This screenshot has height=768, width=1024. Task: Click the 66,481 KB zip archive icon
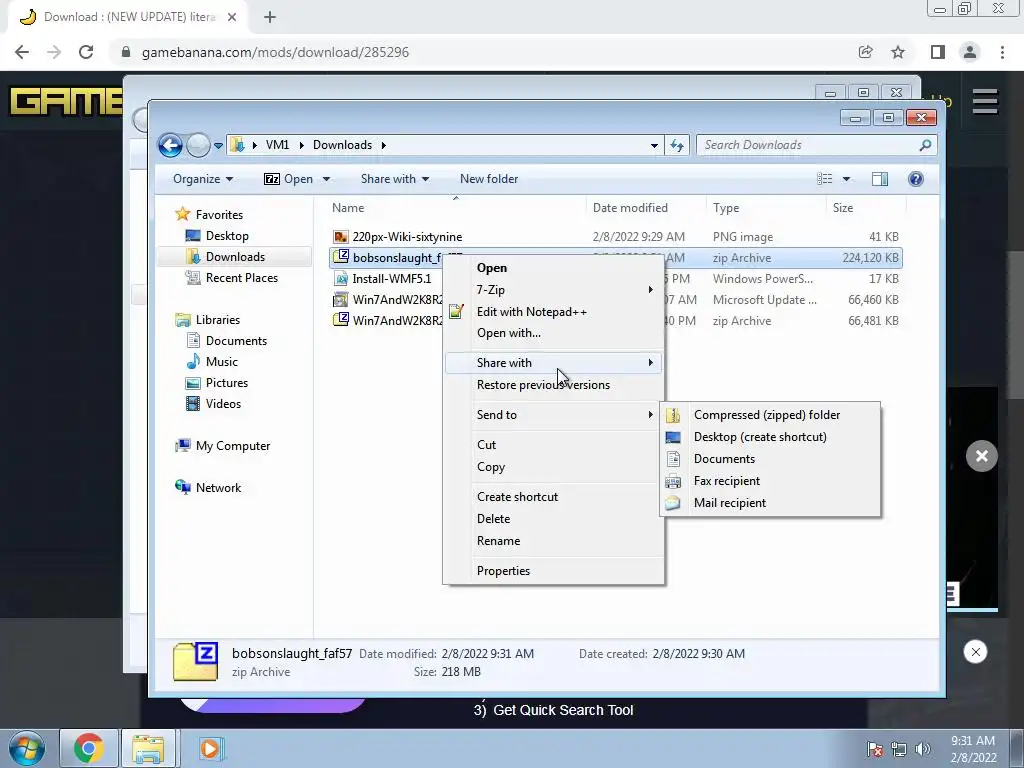340,321
